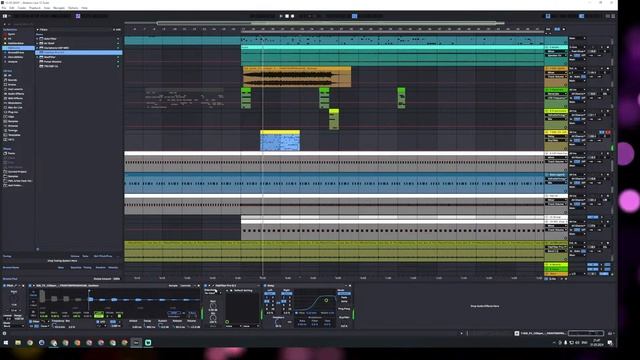Switch to Simpler Sample tab
The image size is (640, 360).
173,286
